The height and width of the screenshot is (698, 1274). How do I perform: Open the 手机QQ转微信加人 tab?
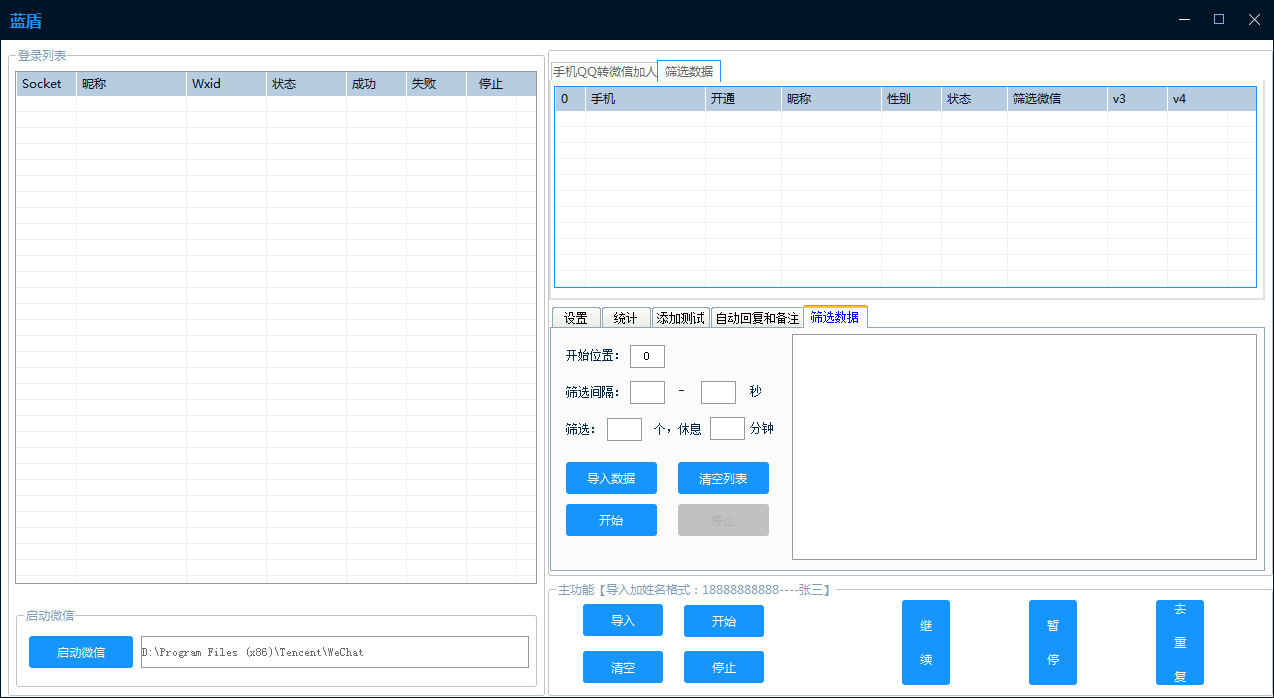pyautogui.click(x=604, y=72)
